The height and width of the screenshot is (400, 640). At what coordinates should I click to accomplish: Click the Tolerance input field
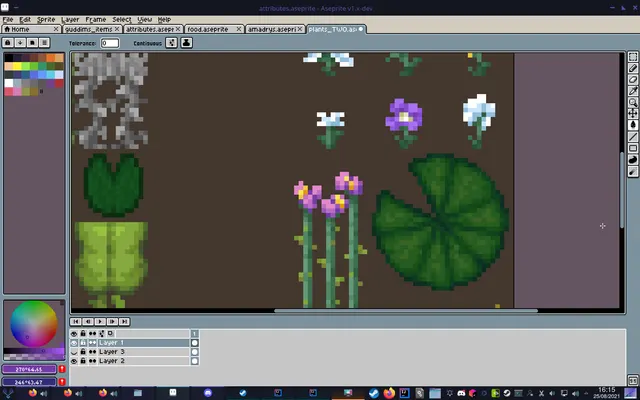click(x=110, y=43)
